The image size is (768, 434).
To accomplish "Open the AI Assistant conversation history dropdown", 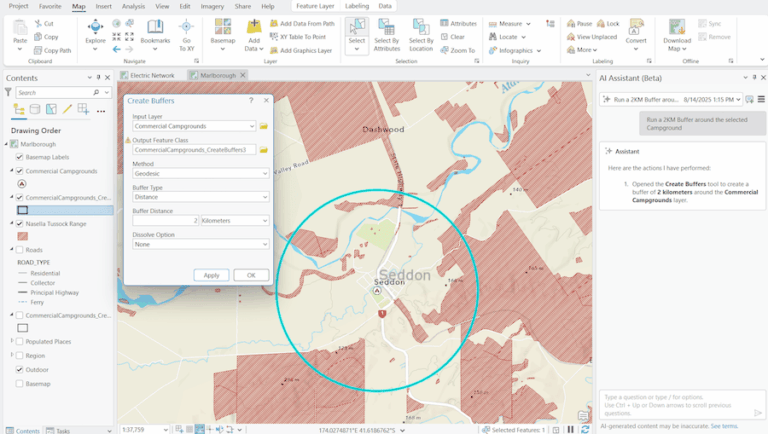I will point(738,99).
